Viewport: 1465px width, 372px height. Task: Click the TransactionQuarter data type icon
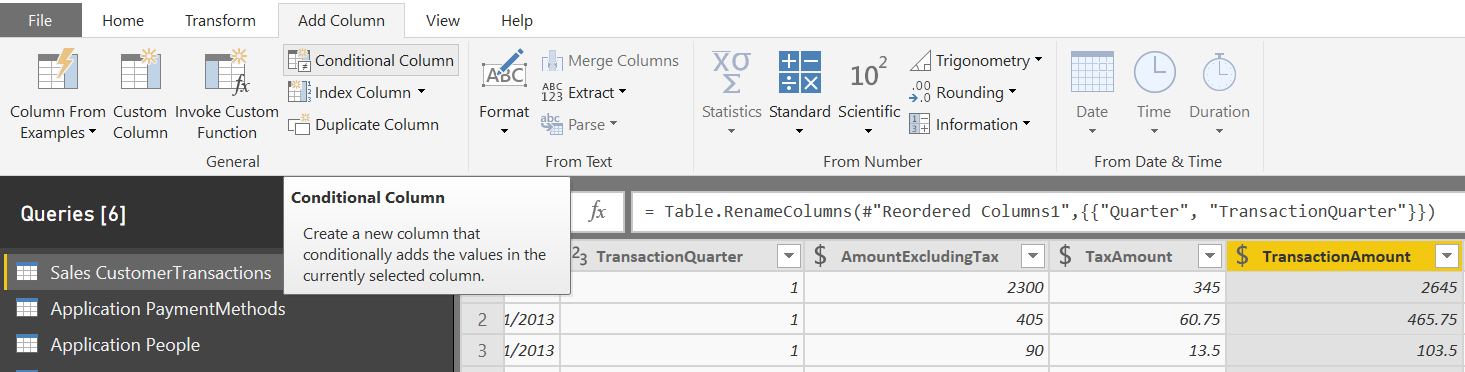coord(579,256)
